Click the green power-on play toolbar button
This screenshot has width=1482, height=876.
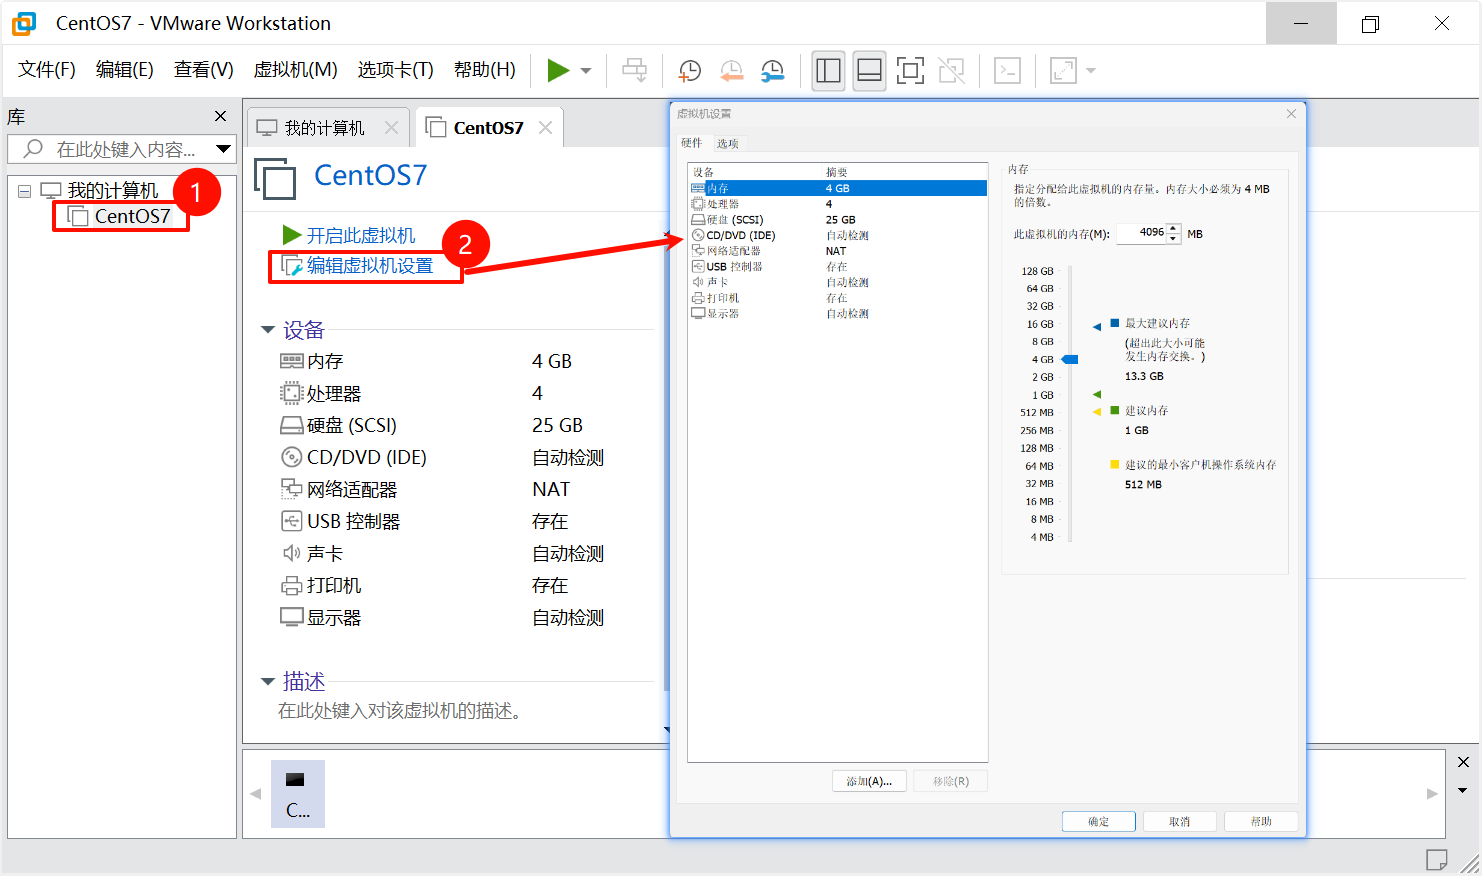pos(558,70)
